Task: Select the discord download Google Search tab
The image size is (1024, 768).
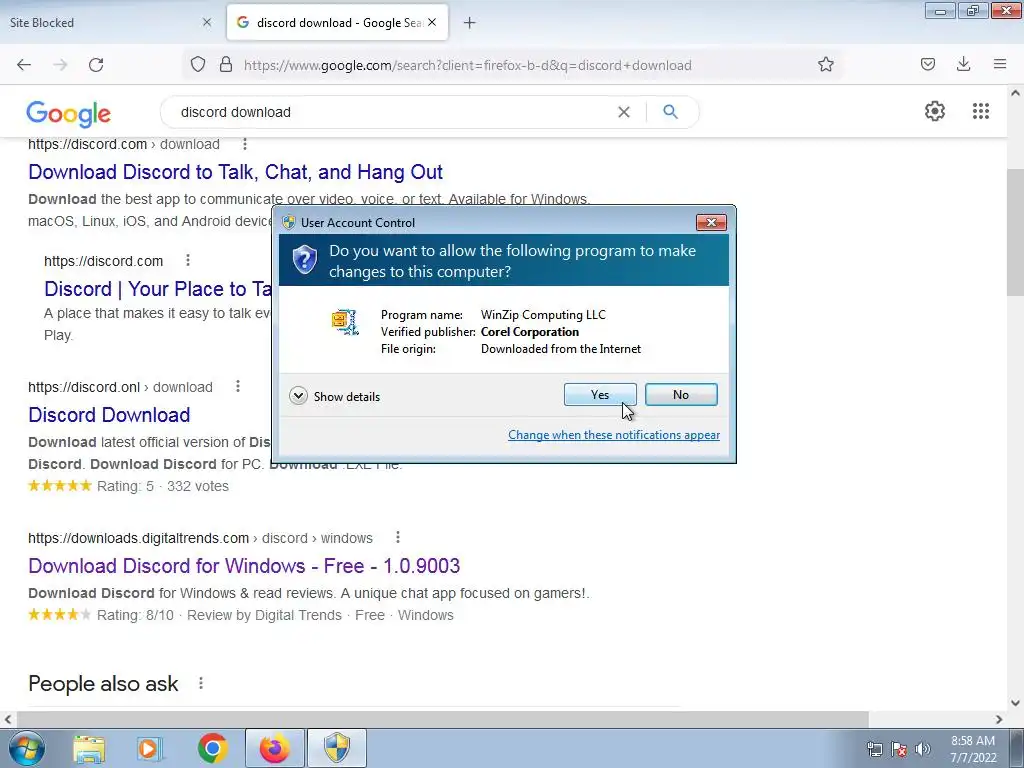Action: coord(337,22)
